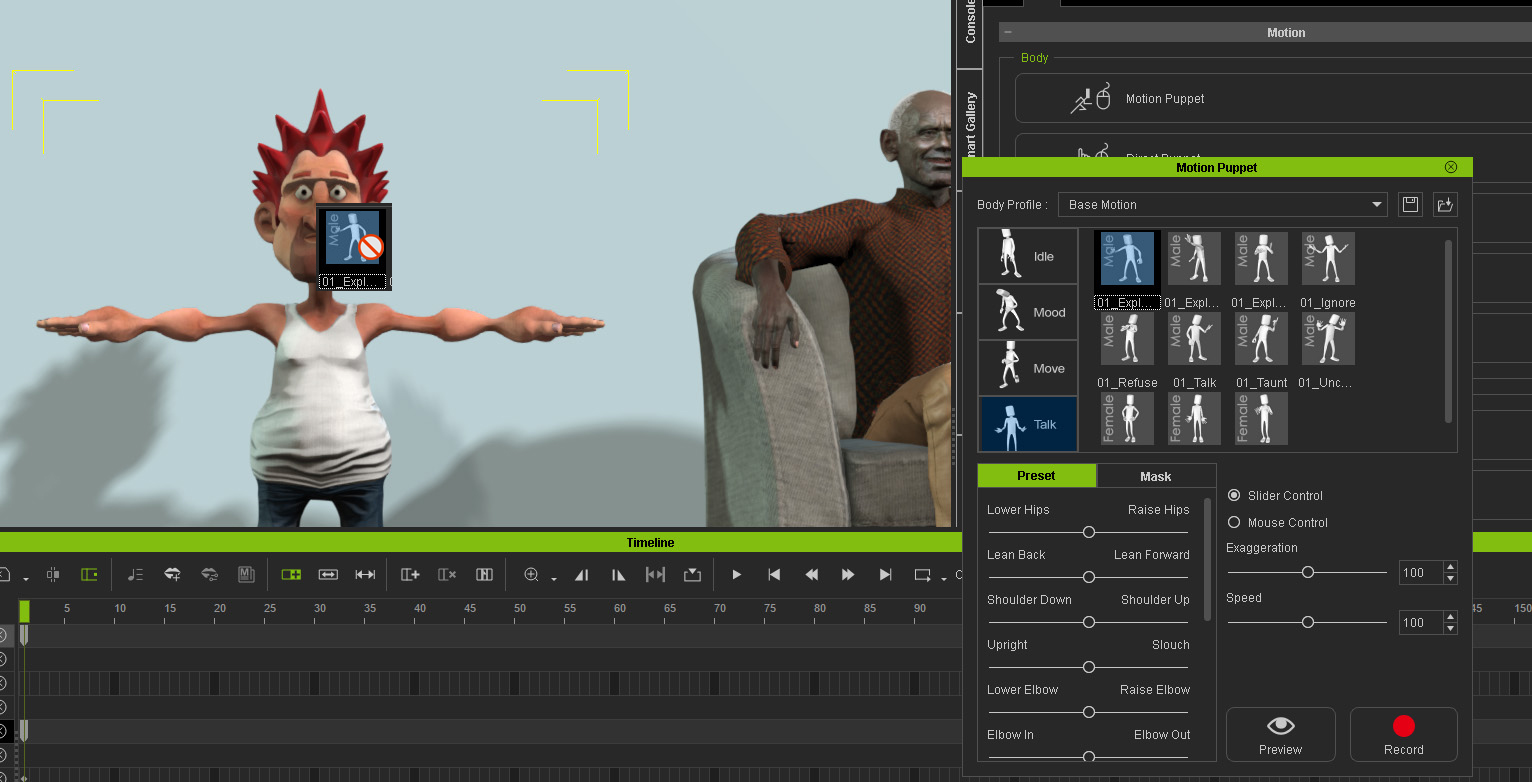Image resolution: width=1532 pixels, height=782 pixels.
Task: Select the Mood motion category
Action: (1028, 312)
